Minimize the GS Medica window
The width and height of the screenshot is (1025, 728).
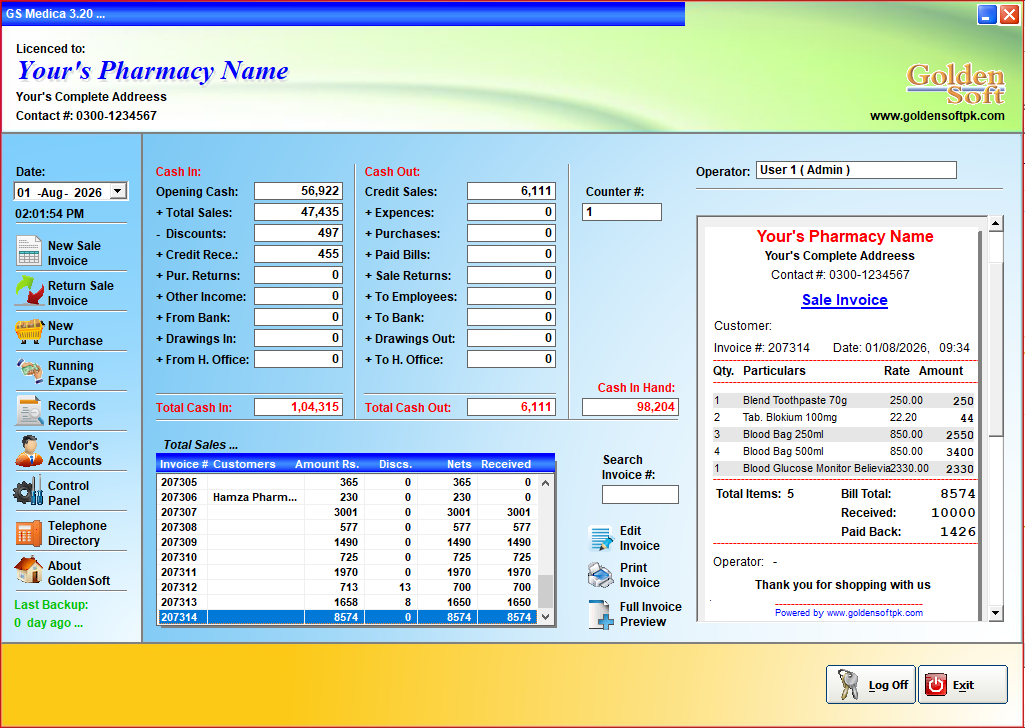click(987, 14)
